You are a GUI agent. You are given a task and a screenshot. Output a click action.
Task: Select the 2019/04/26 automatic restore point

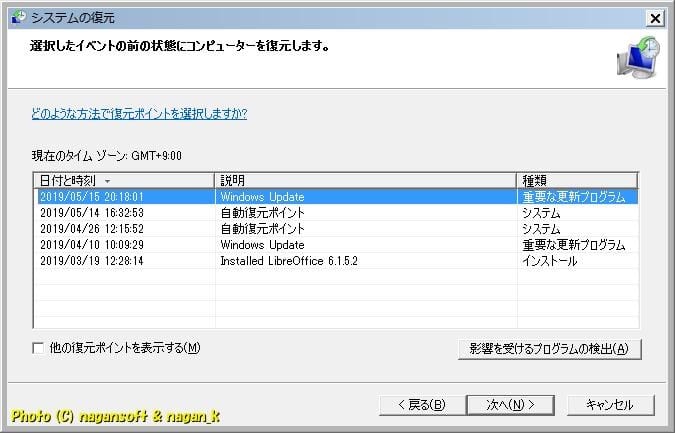pos(262,229)
